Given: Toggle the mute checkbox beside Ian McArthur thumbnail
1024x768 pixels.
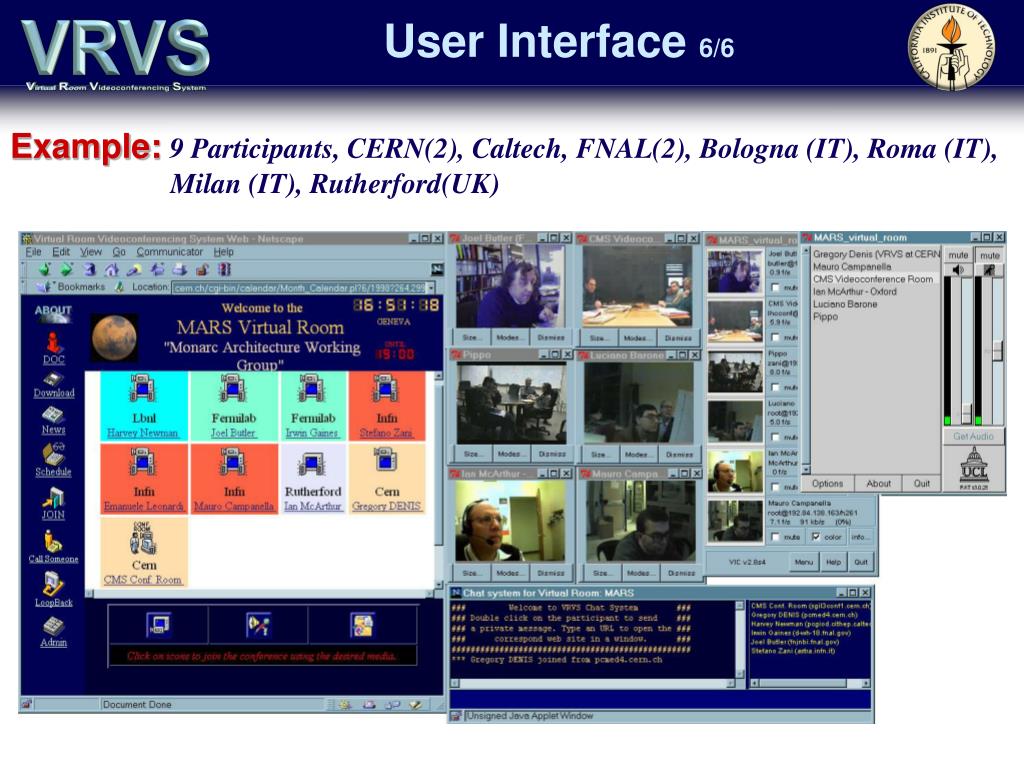Looking at the screenshot, I should click(775, 487).
